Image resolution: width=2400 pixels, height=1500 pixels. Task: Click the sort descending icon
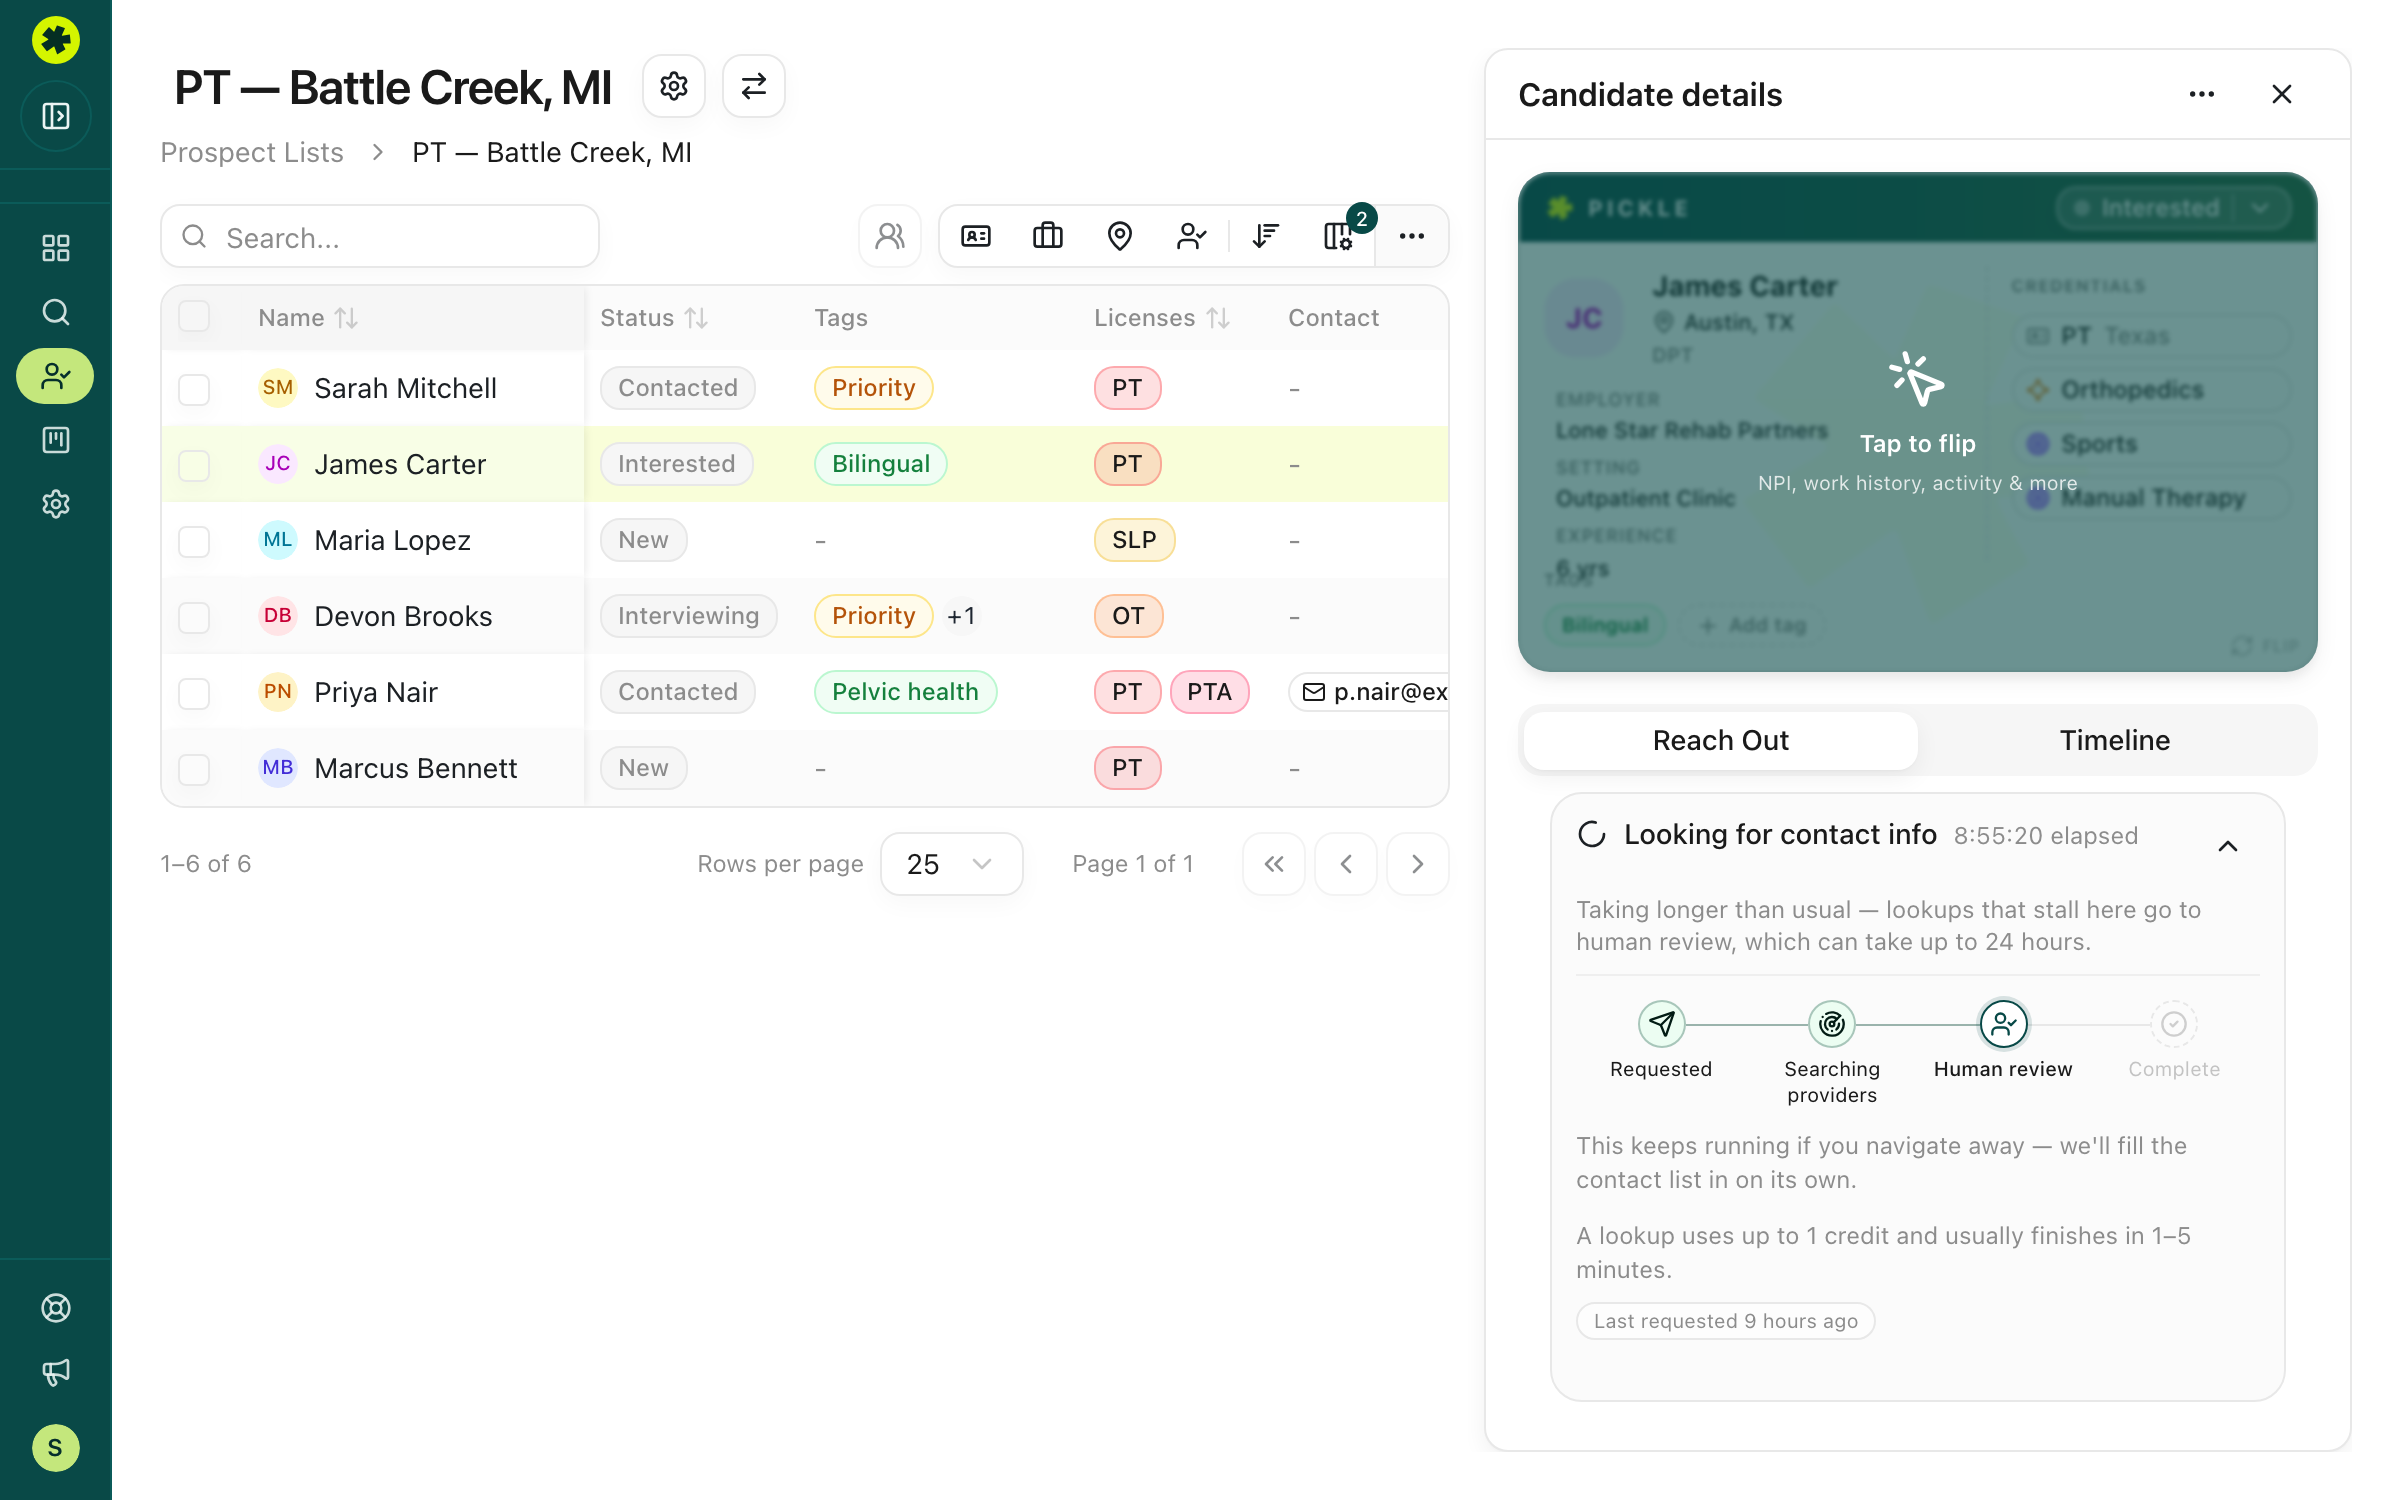point(1266,236)
